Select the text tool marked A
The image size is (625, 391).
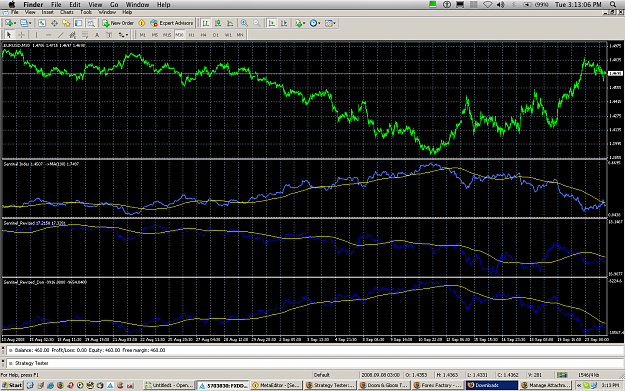tap(97, 35)
